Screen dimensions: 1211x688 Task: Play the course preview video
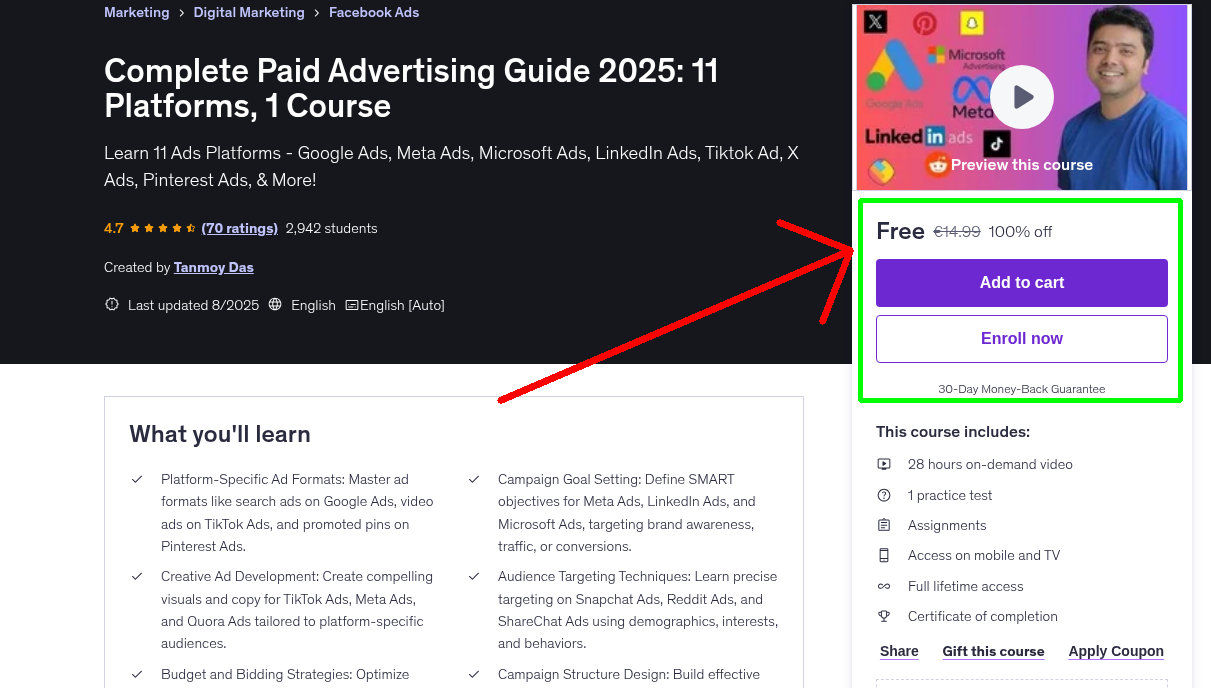(x=1021, y=96)
